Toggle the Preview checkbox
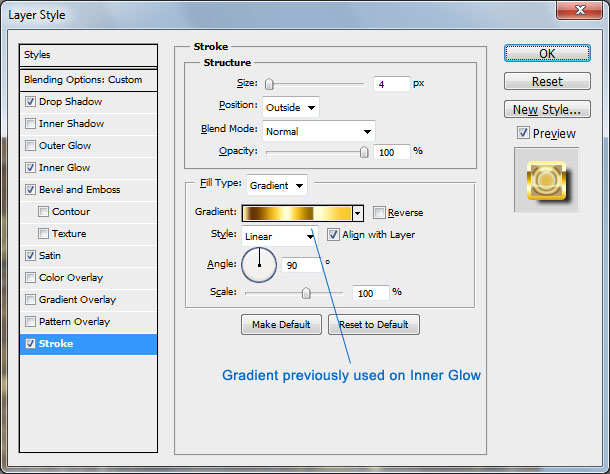Screen dimensions: 610x474 click(x=523, y=133)
